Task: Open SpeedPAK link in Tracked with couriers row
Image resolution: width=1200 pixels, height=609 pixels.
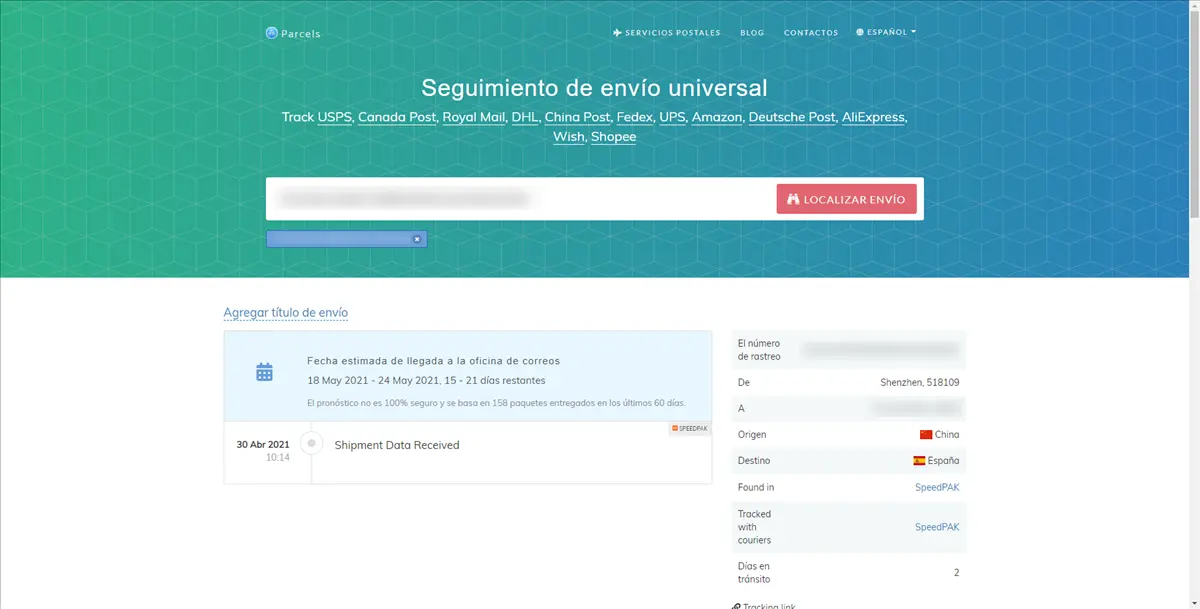Action: [937, 527]
